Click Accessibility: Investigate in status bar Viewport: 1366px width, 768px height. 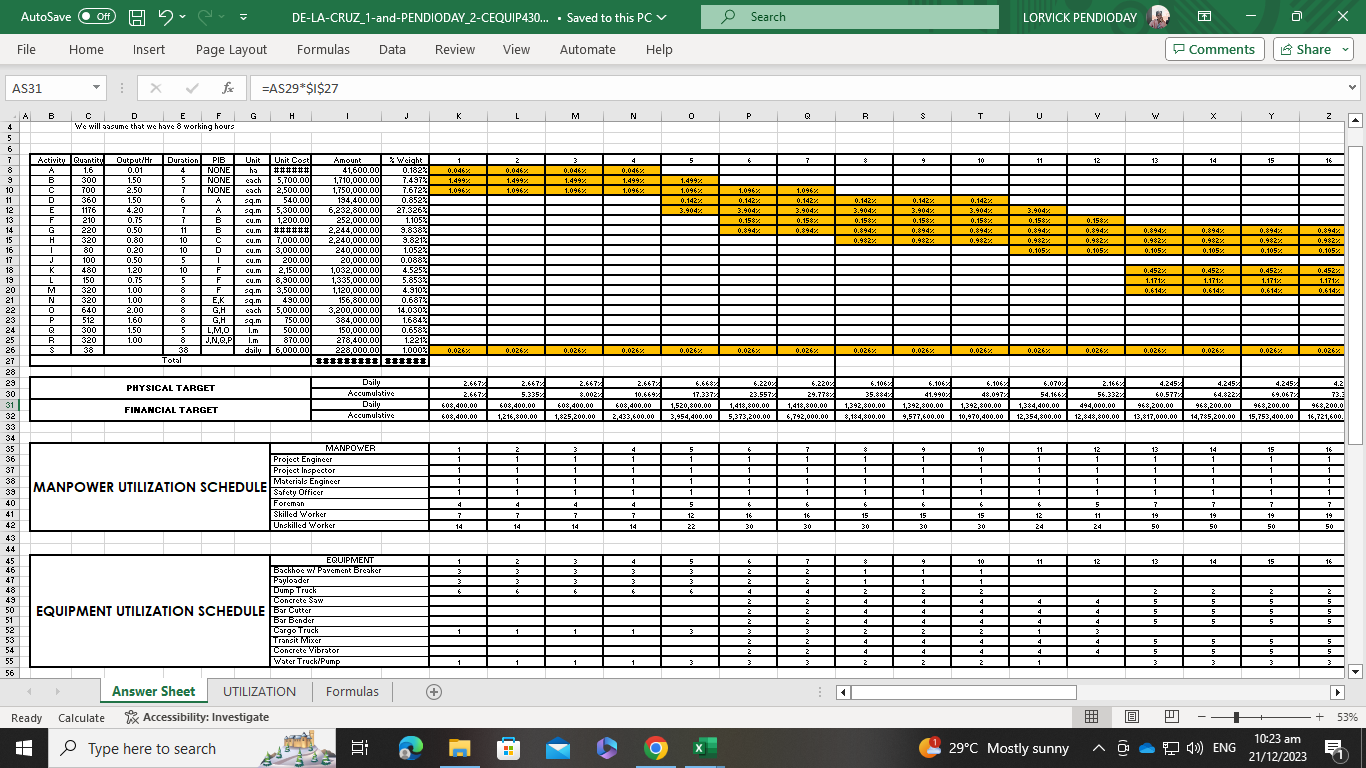(x=197, y=717)
